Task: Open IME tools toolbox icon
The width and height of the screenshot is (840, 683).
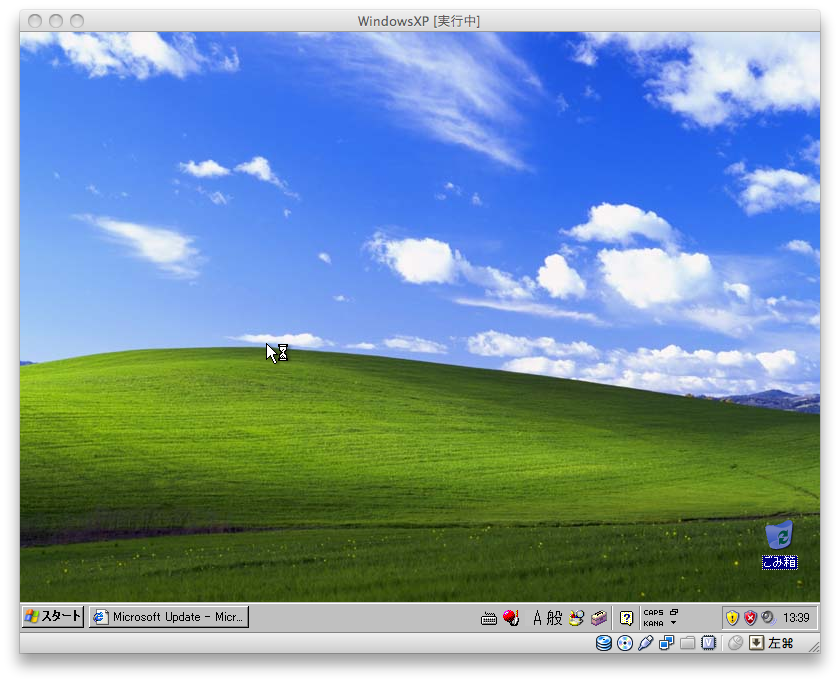Action: (x=598, y=618)
